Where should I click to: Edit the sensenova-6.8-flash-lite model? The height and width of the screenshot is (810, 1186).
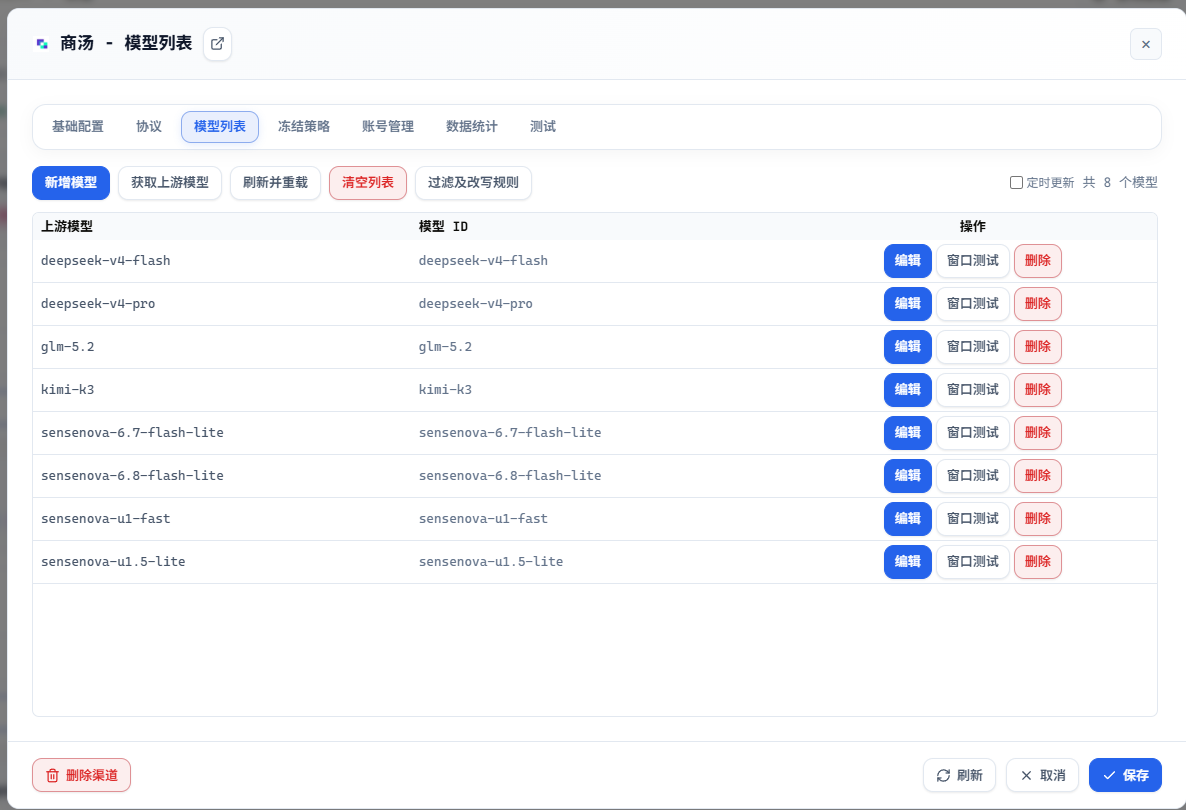pos(907,476)
